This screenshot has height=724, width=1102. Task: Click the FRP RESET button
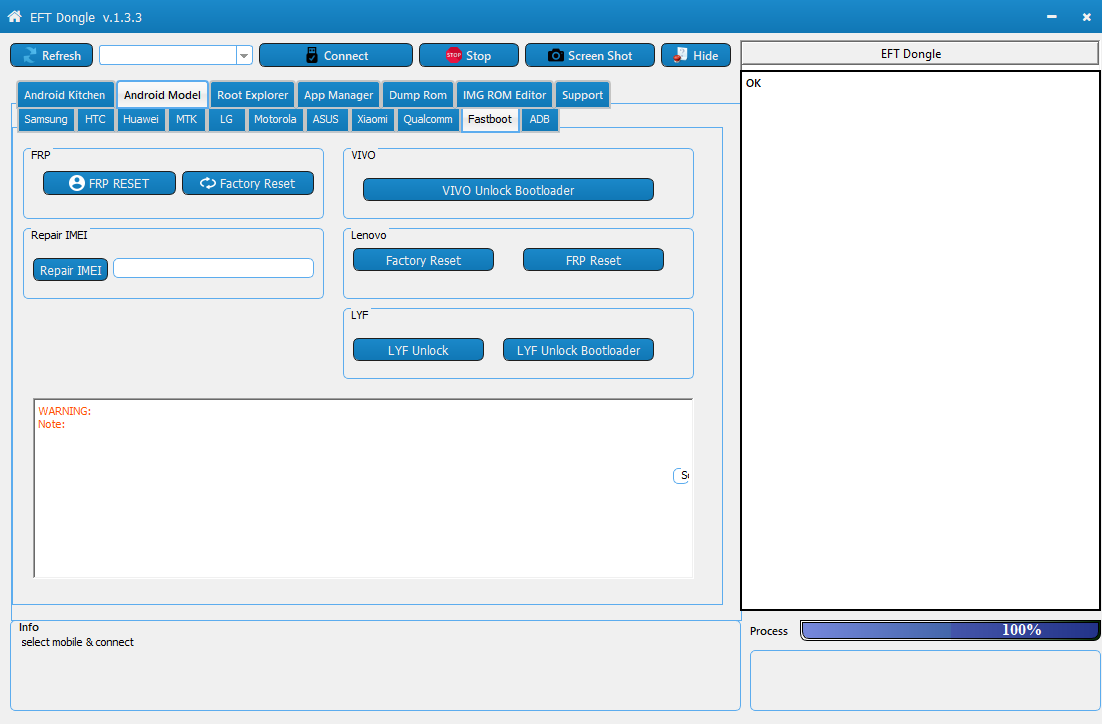coord(110,183)
